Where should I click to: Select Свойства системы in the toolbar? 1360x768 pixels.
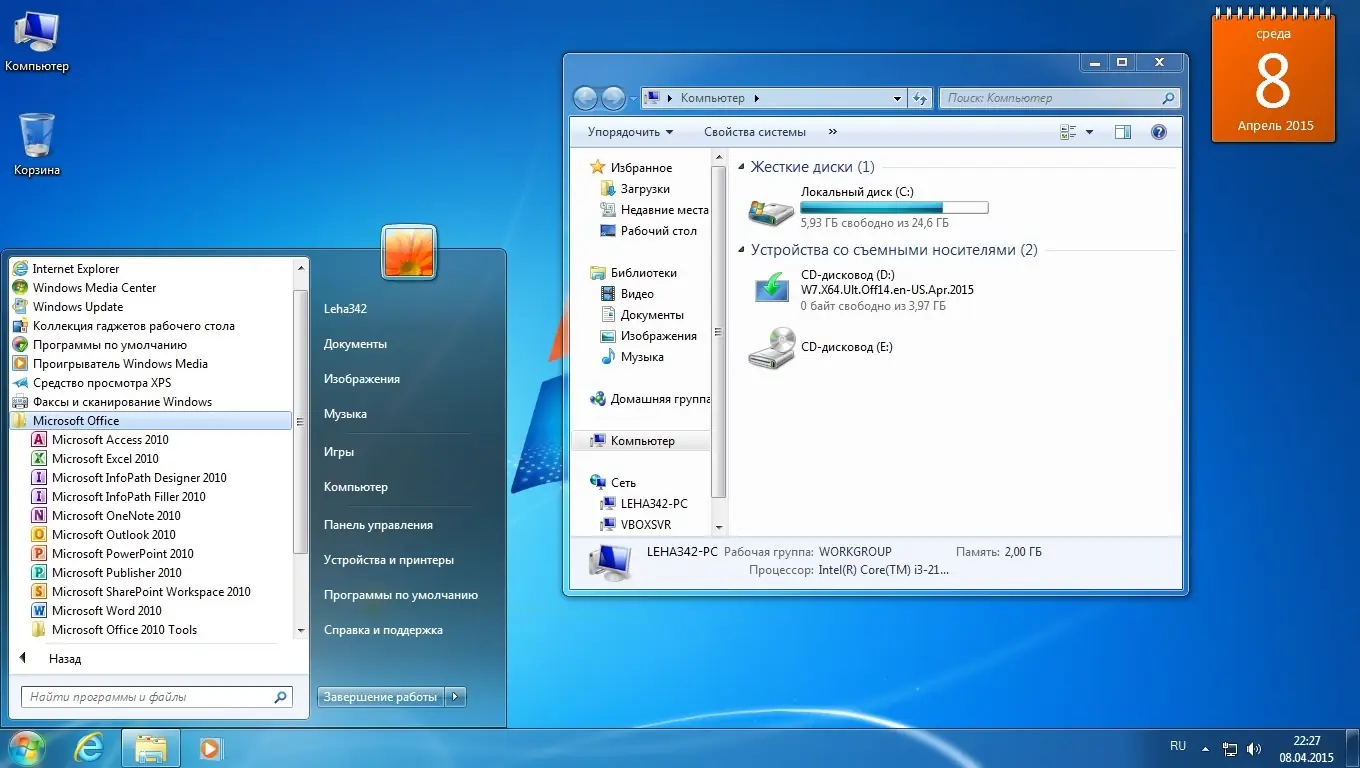click(754, 131)
